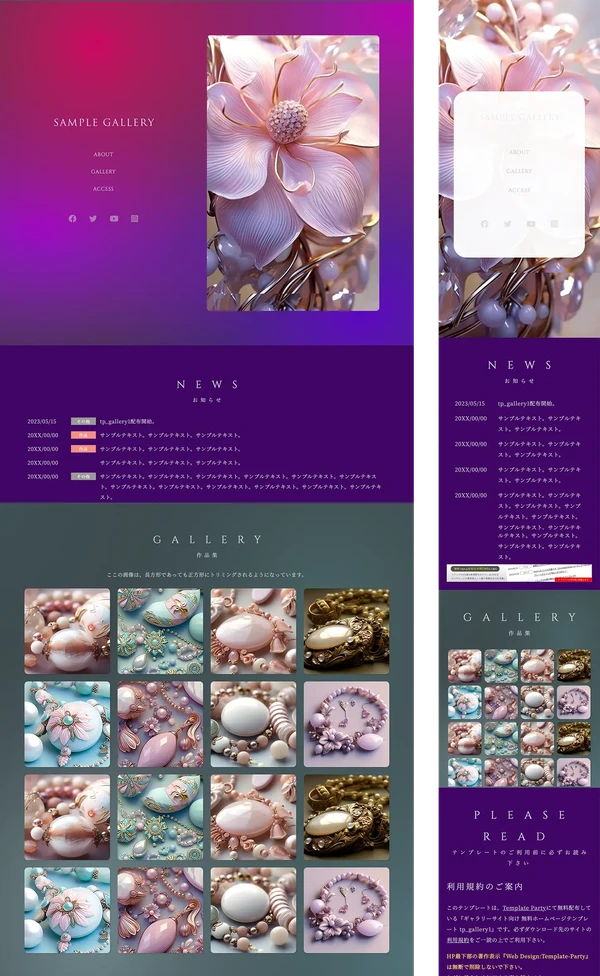
Task: Click the GALLERY heading in the desktop view
Action: [207, 540]
